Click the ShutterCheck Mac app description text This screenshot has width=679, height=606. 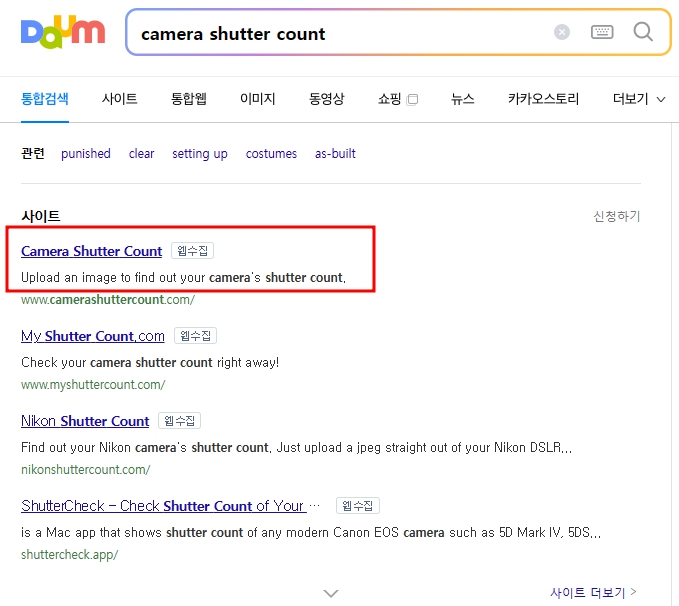tap(311, 532)
